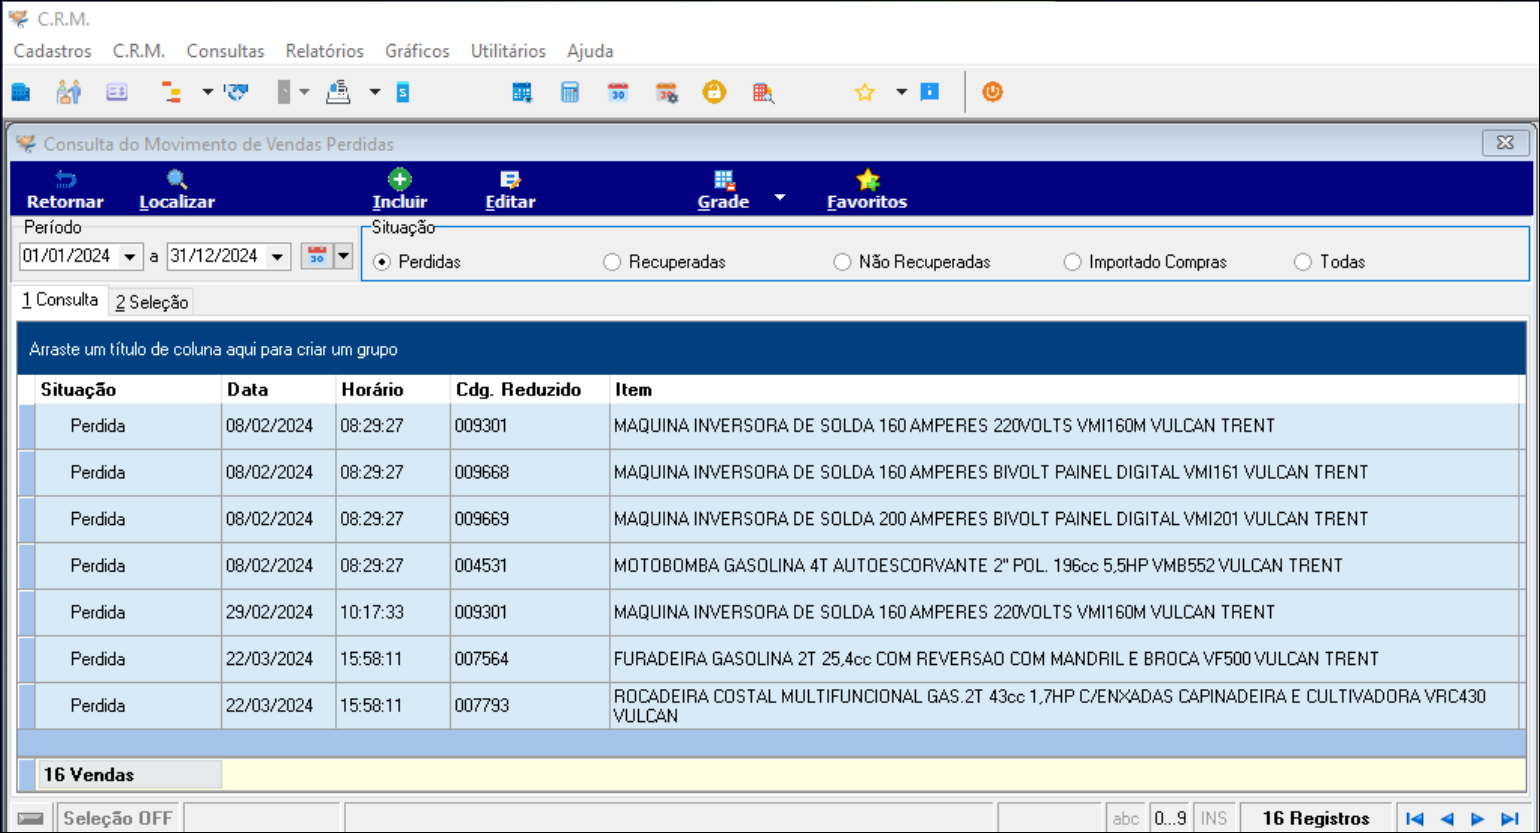Click the Editar button
Screen dimensions: 1540x833
pyautogui.click(x=510, y=188)
